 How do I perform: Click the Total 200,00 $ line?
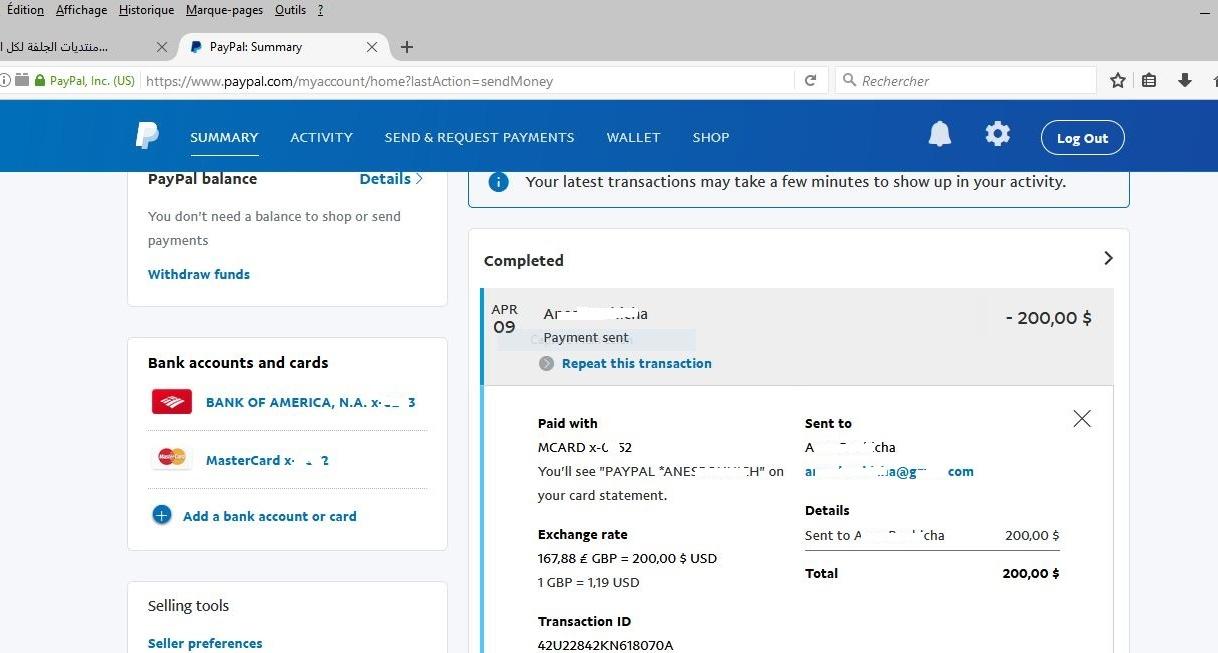[x=932, y=573]
